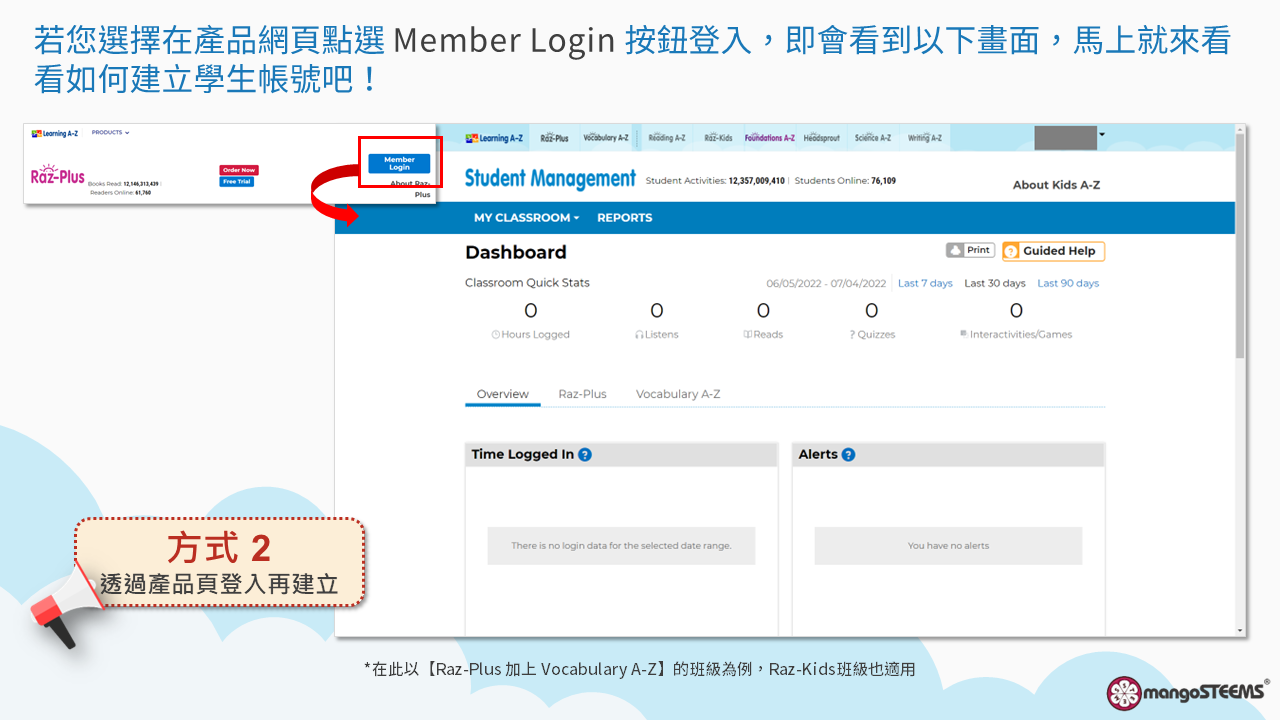Click the Student Management title logo

click(550, 179)
